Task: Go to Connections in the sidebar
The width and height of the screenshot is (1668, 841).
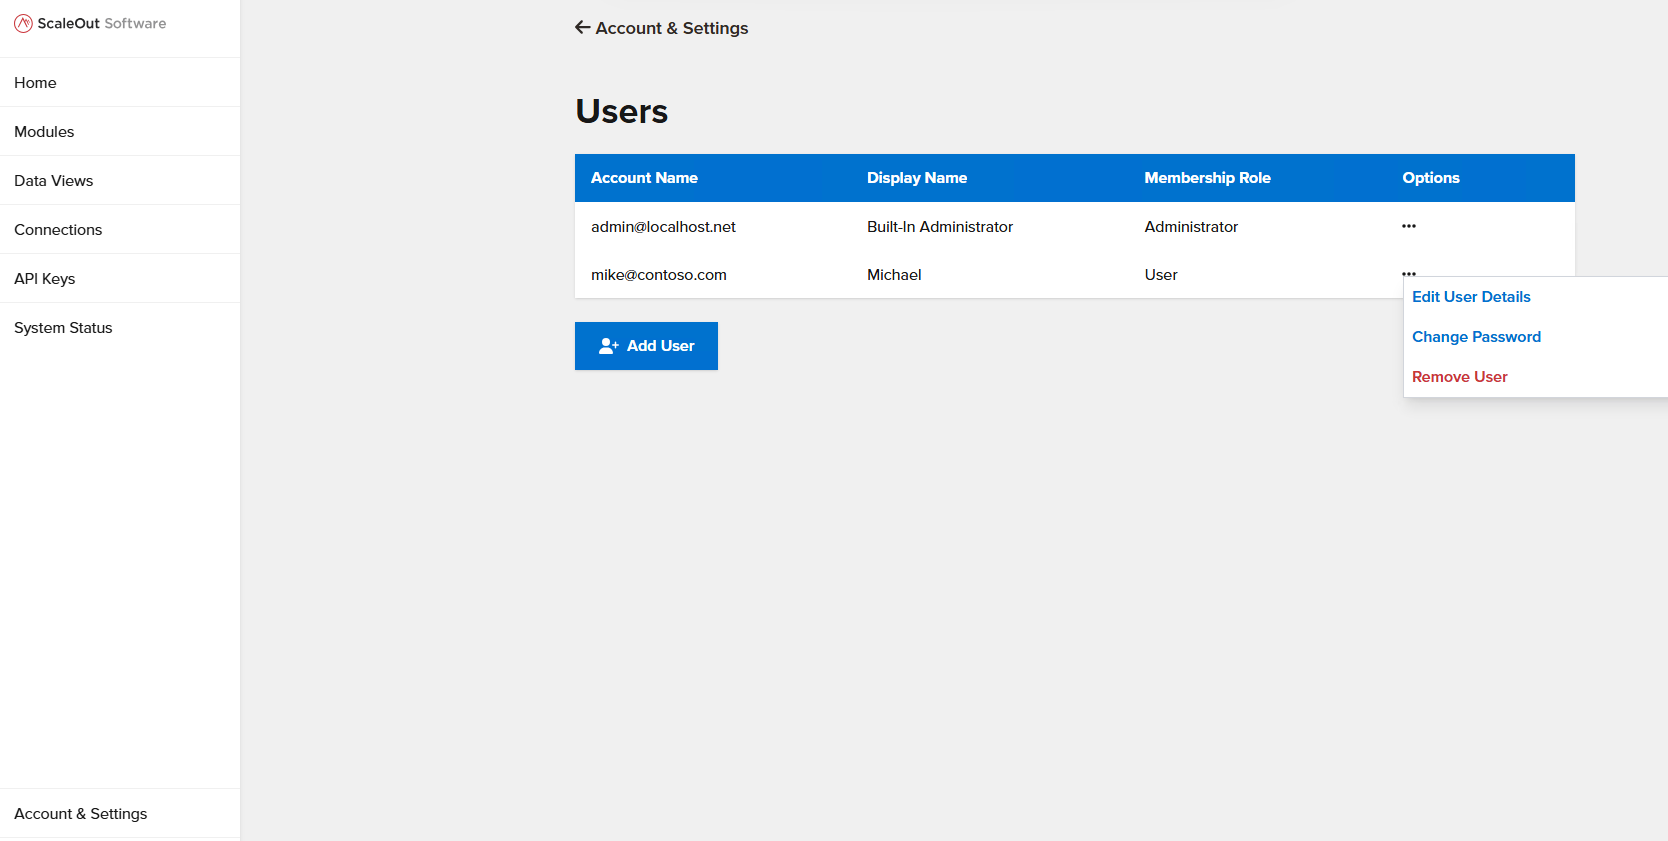Action: click(x=58, y=230)
